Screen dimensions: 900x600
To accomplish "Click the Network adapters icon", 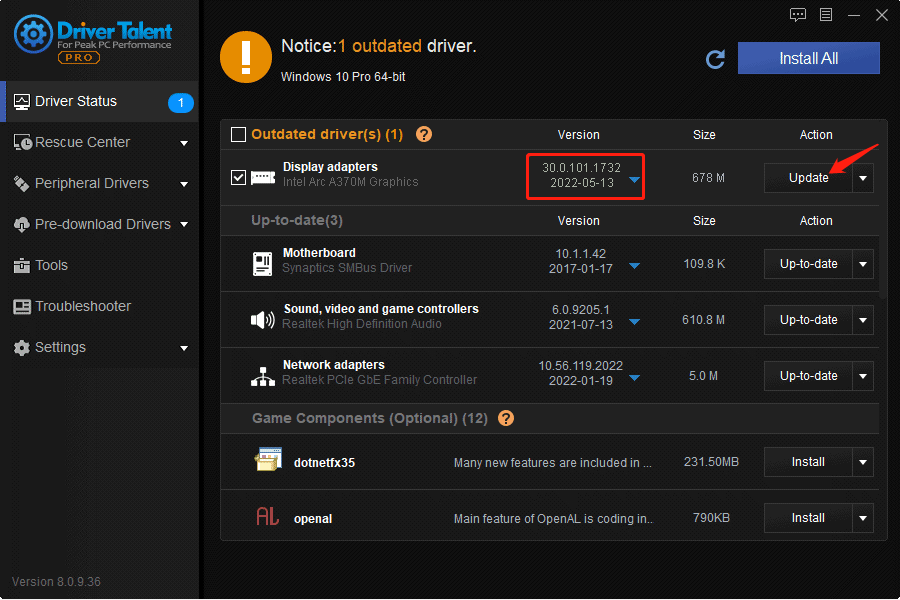I will 263,376.
